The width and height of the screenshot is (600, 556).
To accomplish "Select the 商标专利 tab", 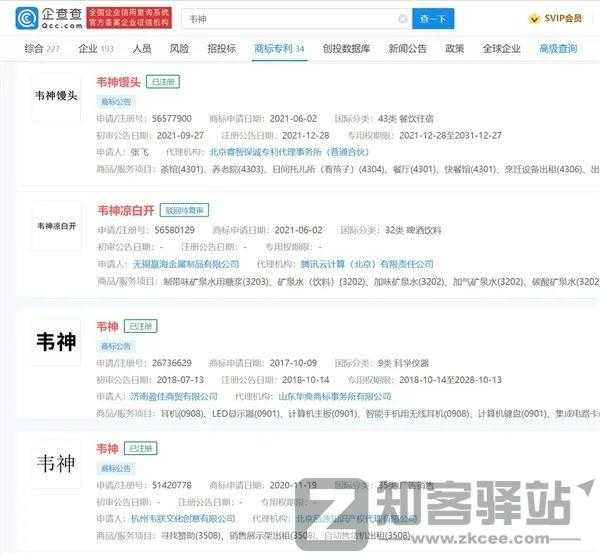I will click(x=279, y=49).
